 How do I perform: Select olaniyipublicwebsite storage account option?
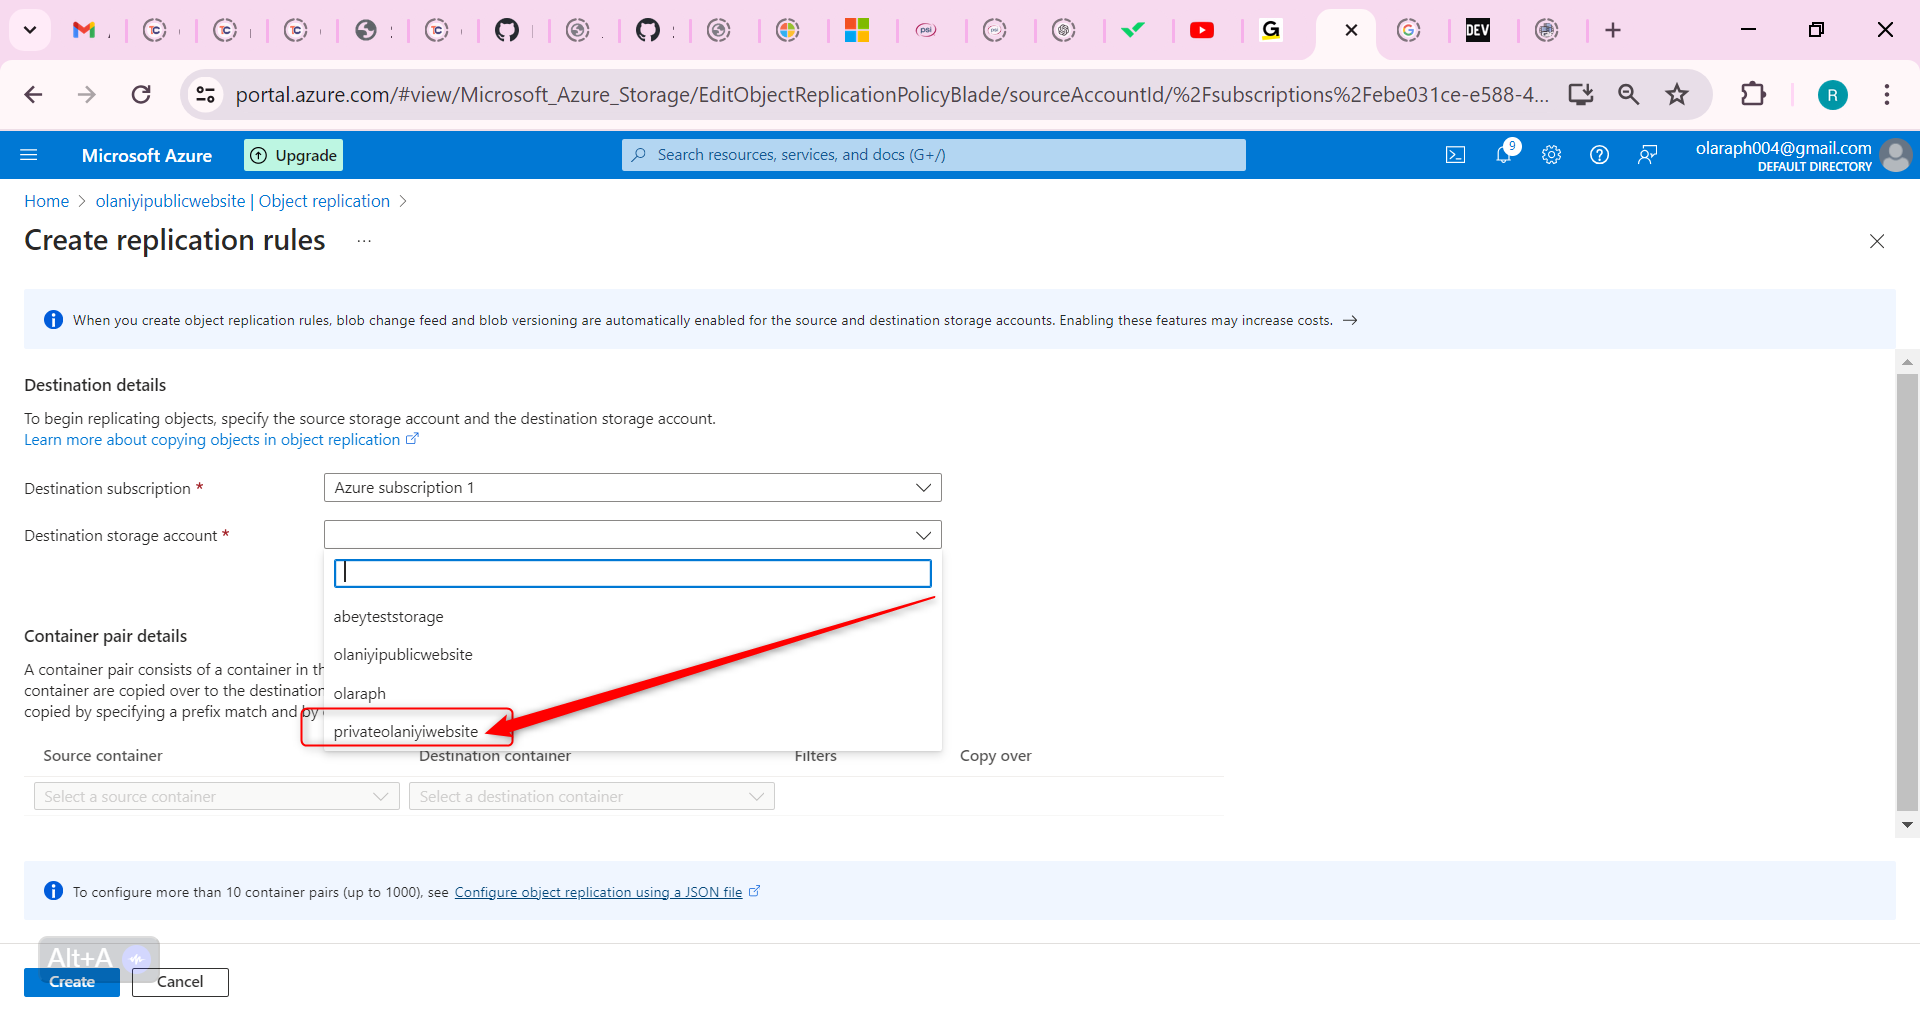[633, 655]
